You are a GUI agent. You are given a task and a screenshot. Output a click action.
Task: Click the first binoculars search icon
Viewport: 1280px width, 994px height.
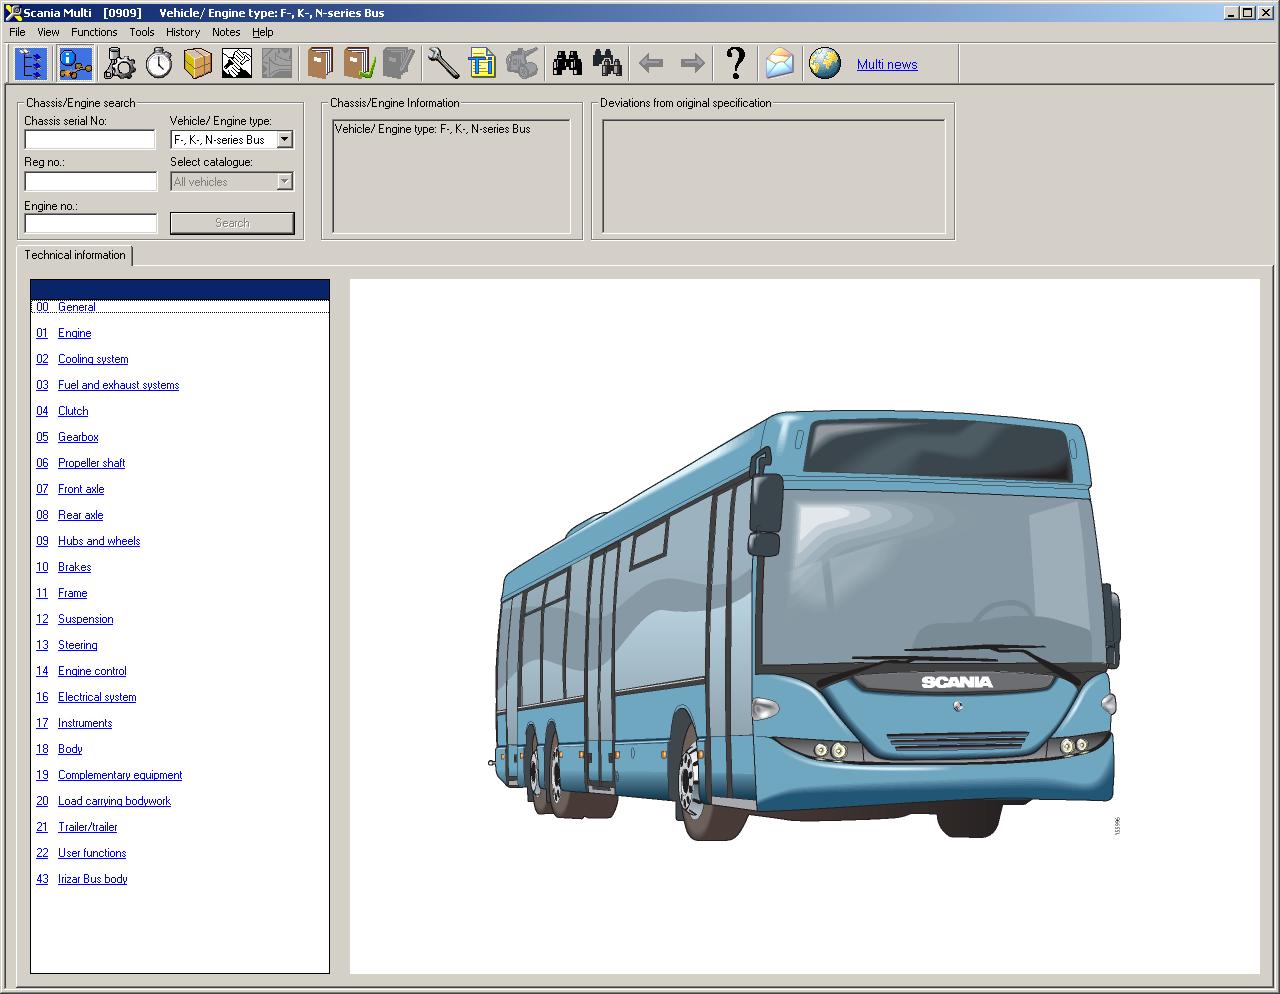[x=567, y=64]
